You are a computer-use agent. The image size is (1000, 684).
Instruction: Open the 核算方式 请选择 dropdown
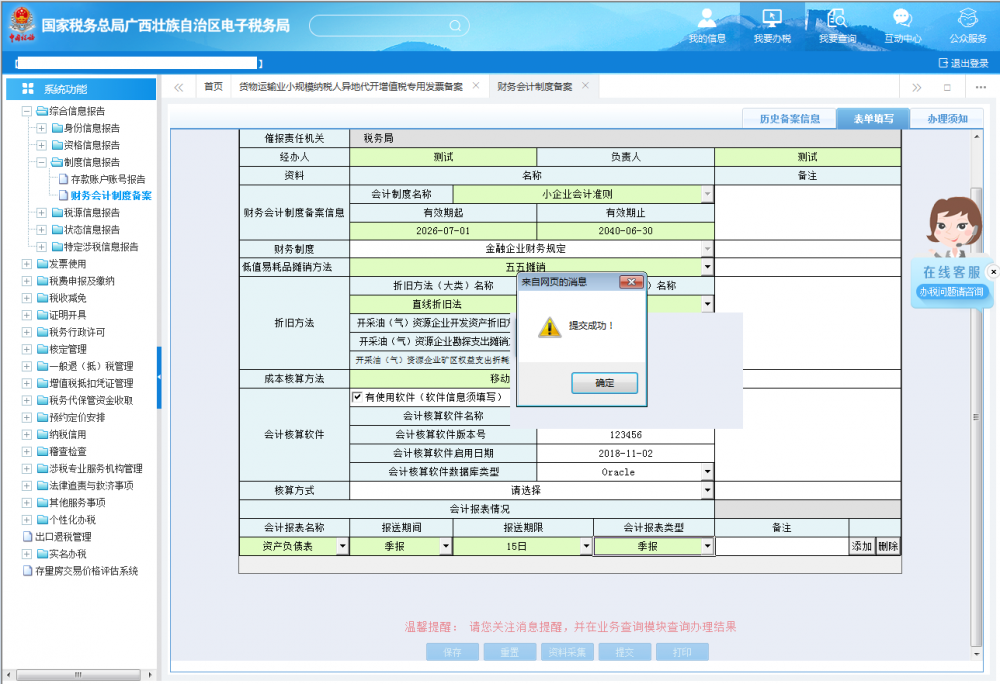tap(707, 491)
